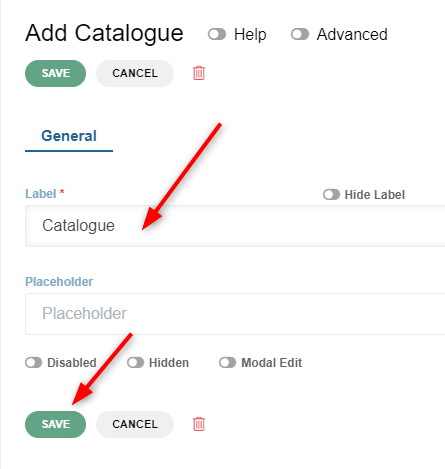Click the top SAVE button
The width and height of the screenshot is (445, 469).
coord(56,73)
